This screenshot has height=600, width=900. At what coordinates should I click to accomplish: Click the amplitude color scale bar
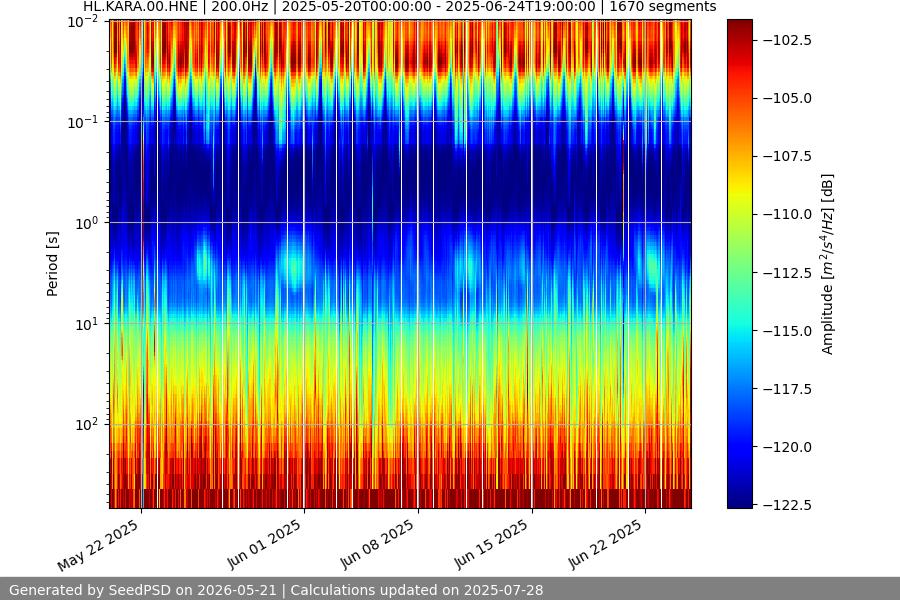coord(739,264)
